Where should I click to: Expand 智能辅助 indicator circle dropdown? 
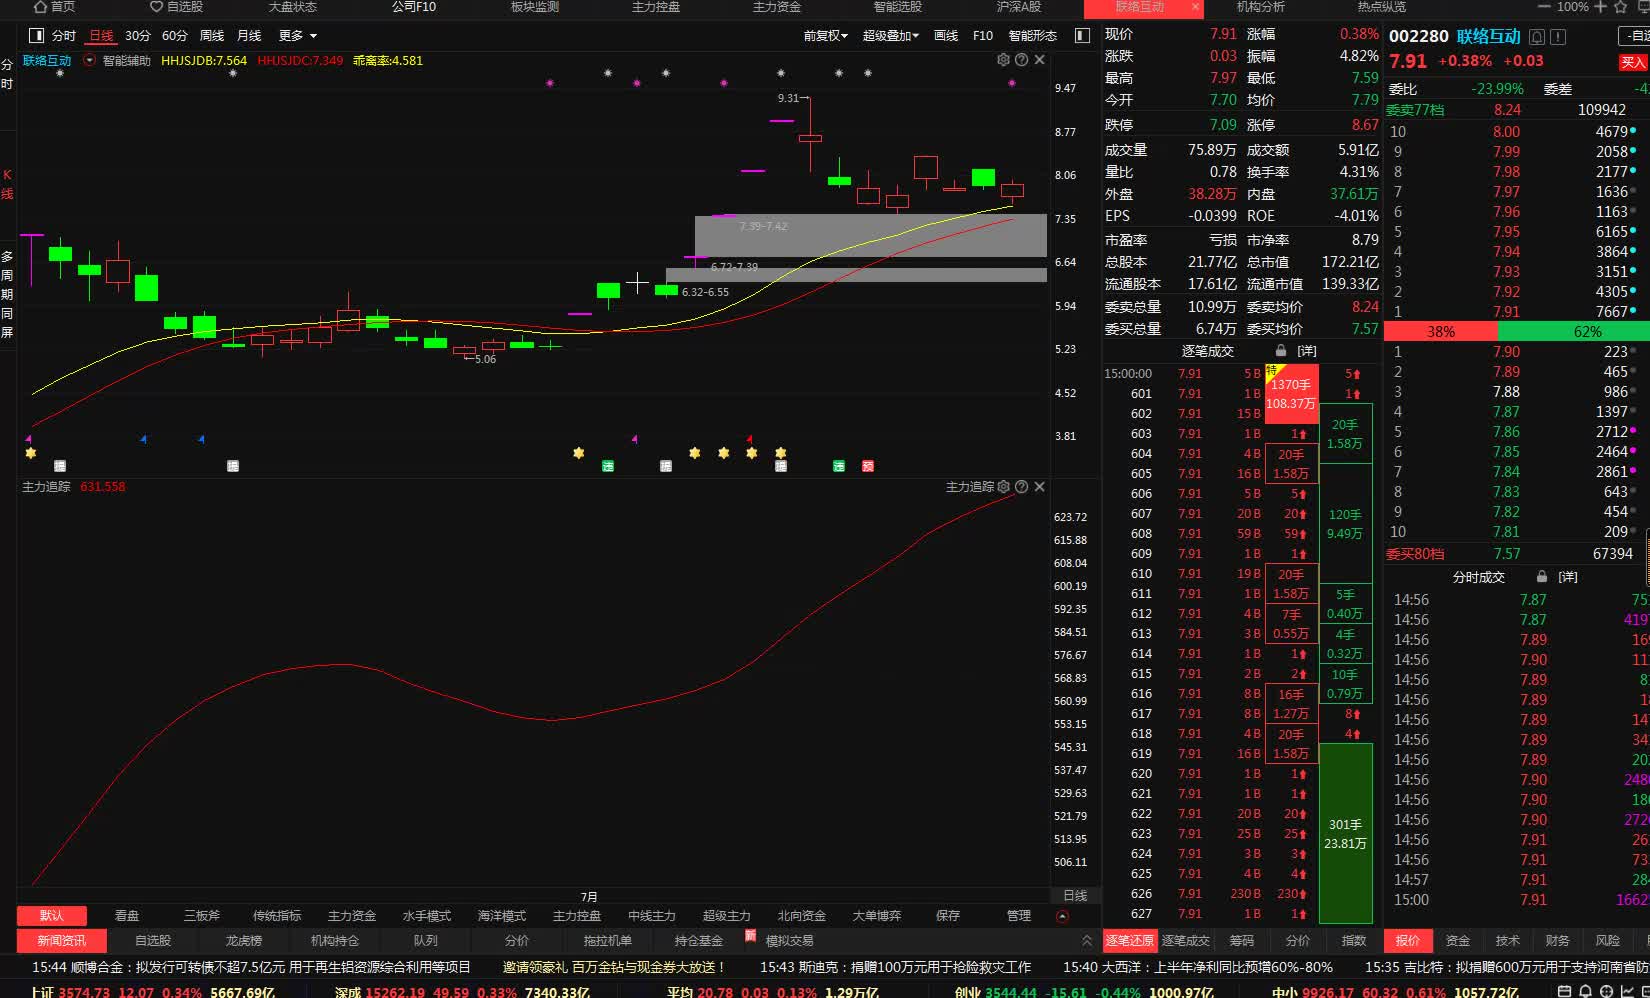(90, 60)
